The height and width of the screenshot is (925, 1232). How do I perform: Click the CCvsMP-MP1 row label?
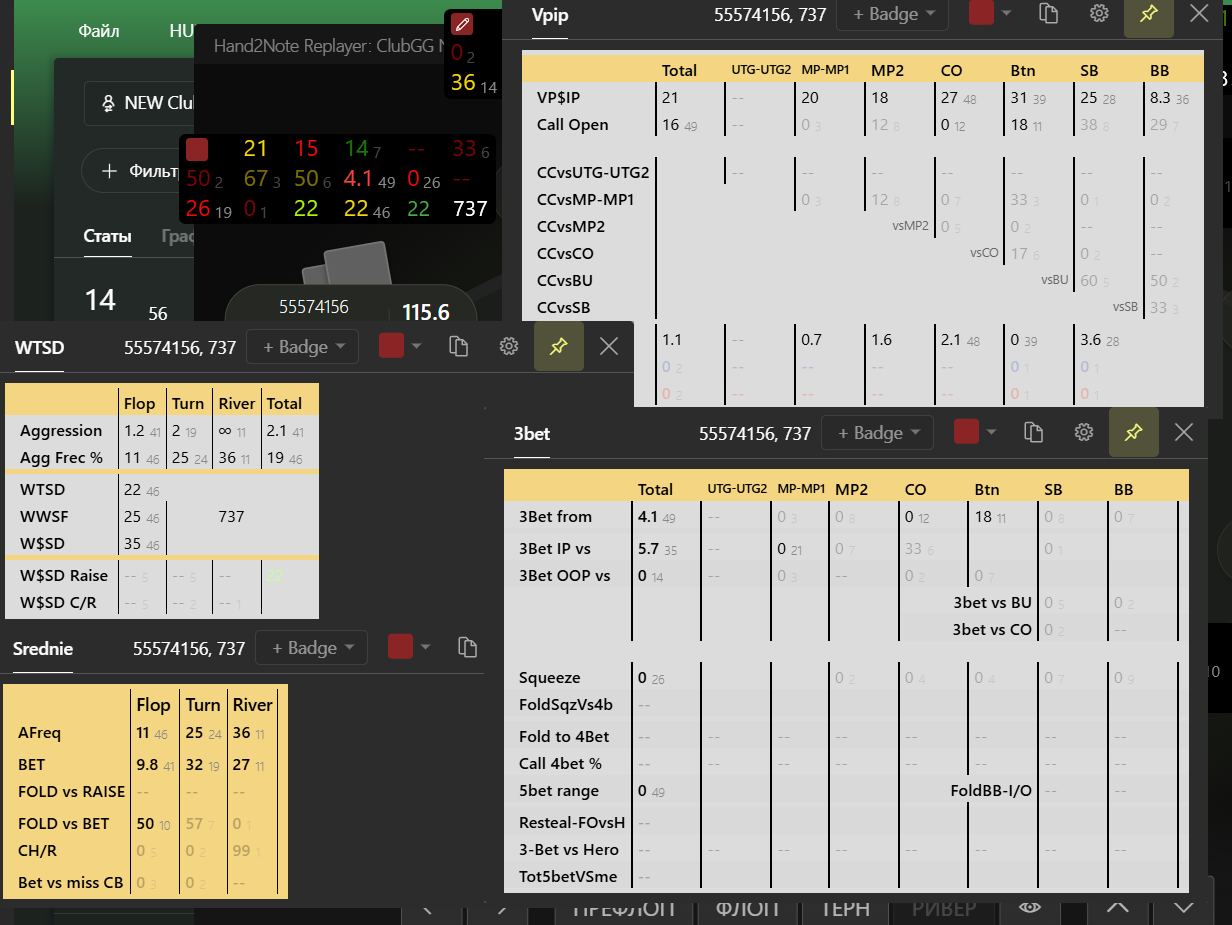585,200
